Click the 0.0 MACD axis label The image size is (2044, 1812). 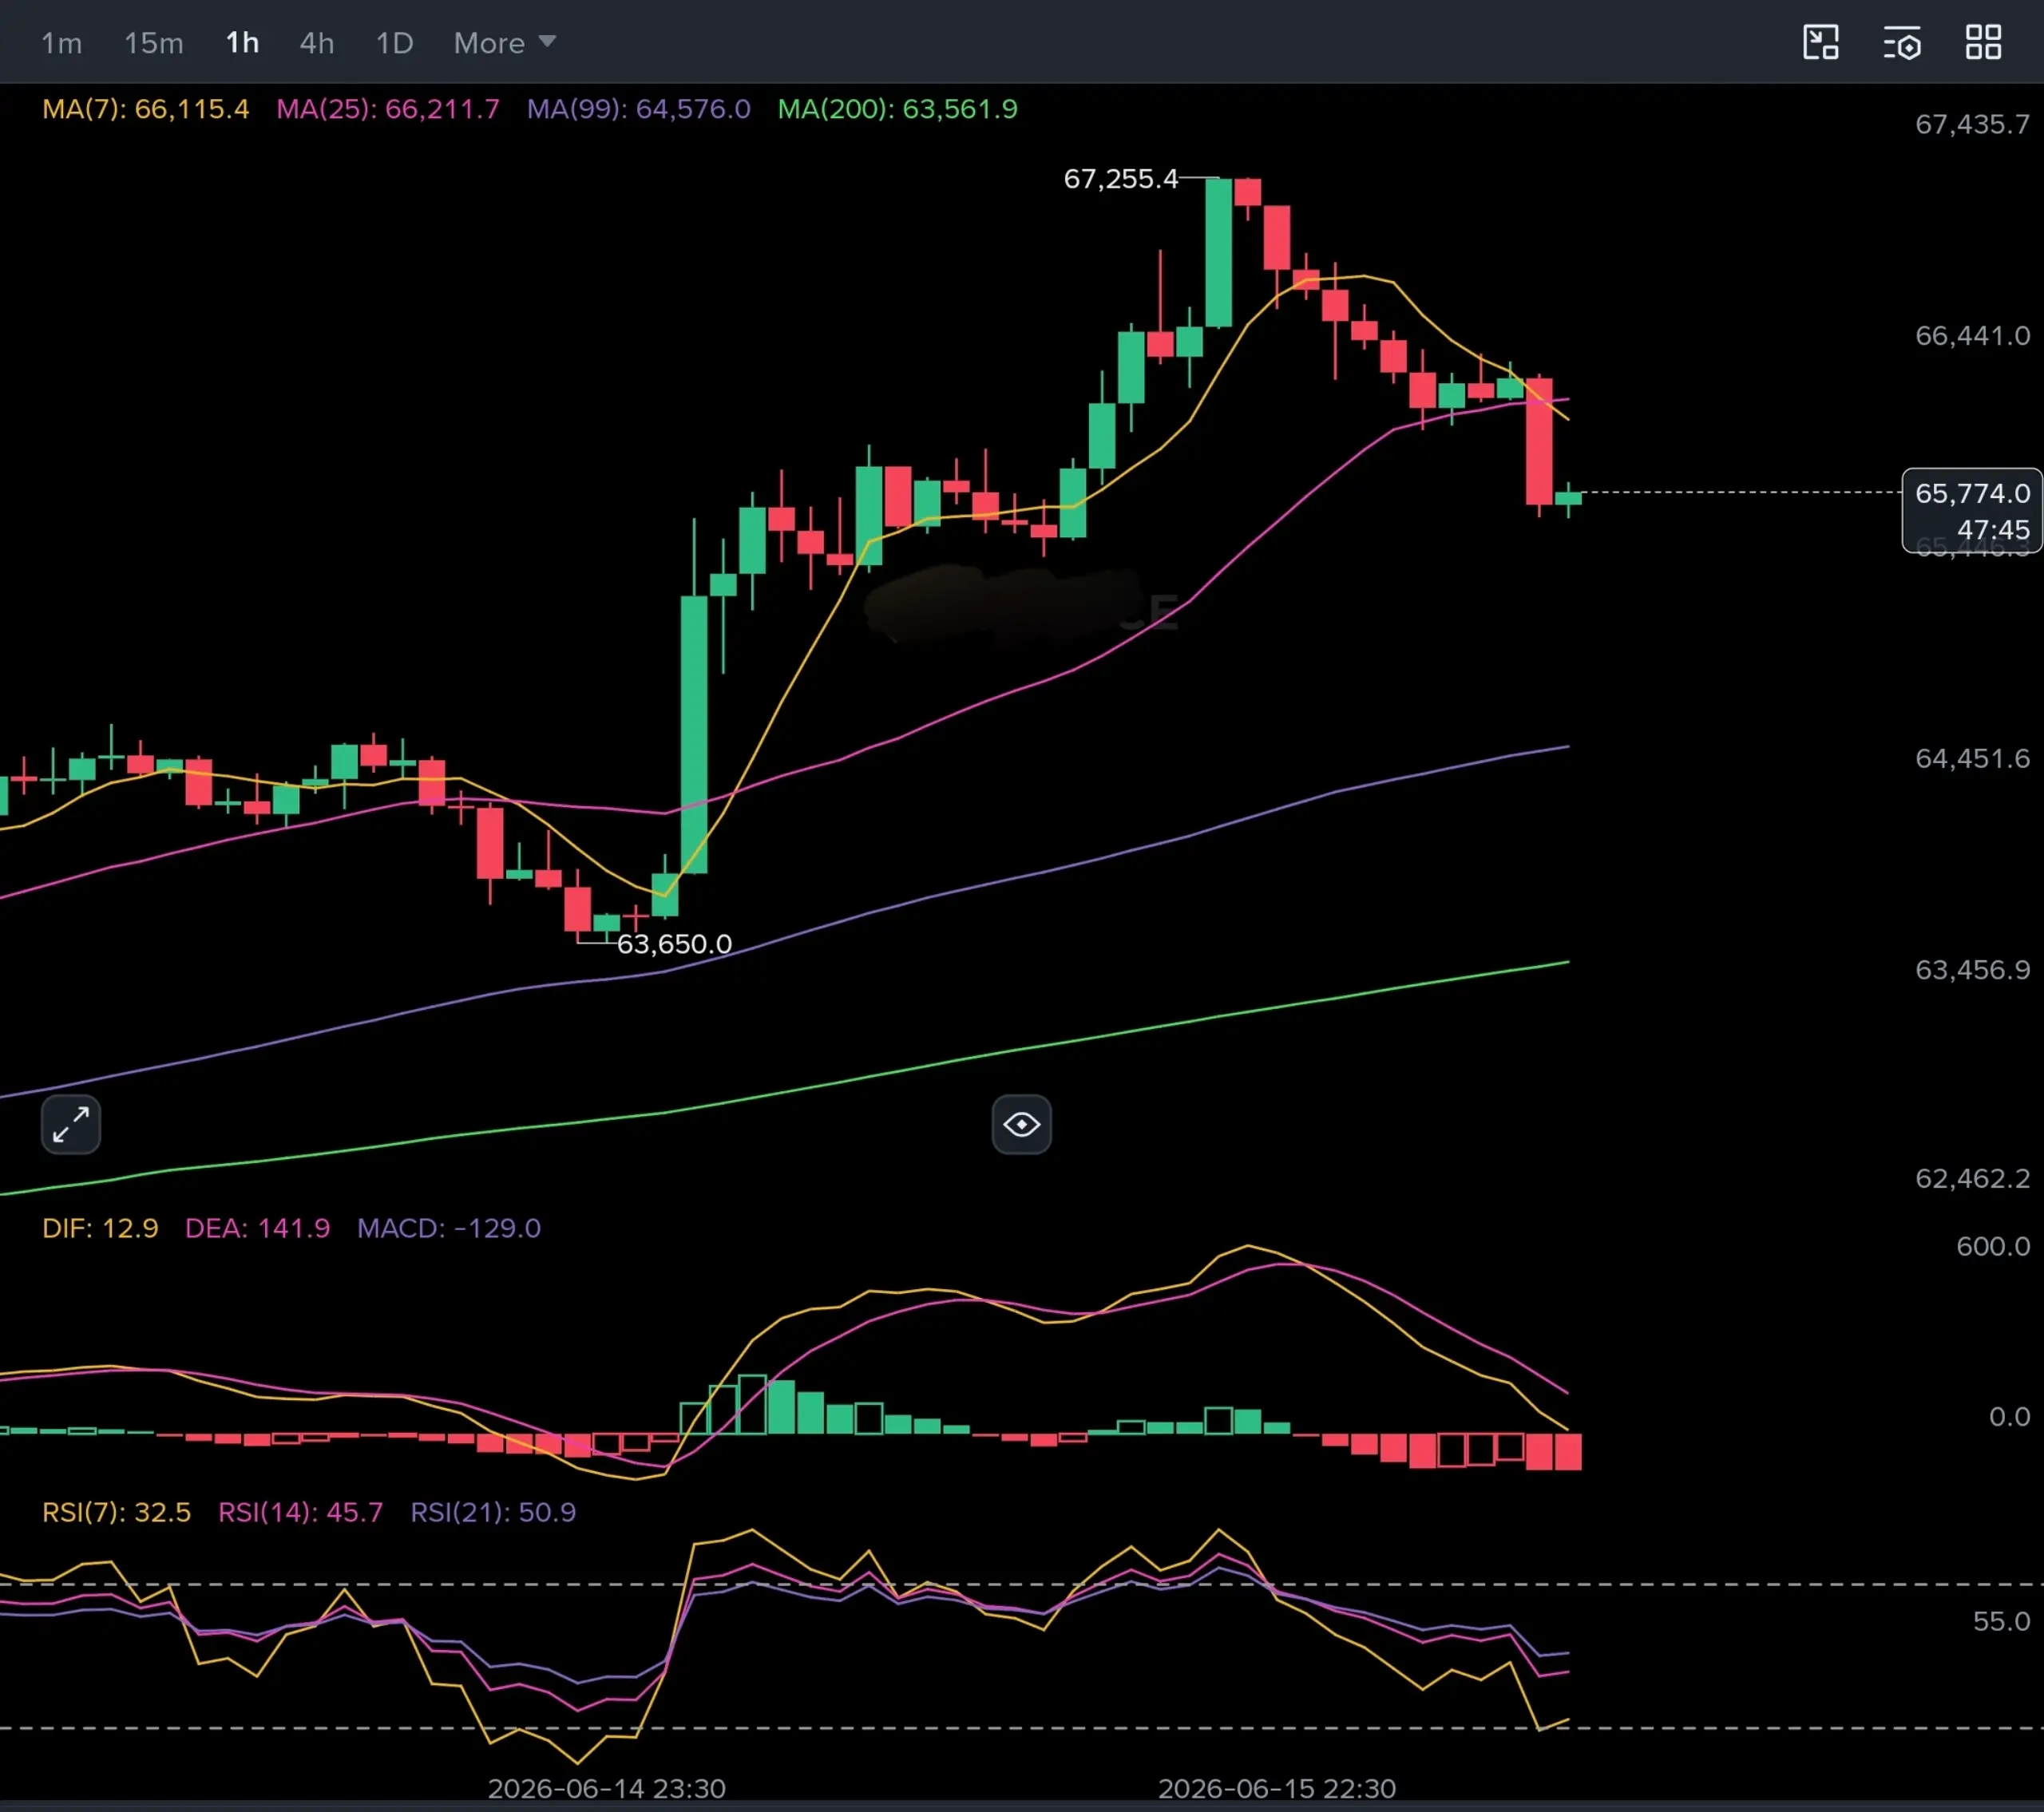click(2009, 1417)
